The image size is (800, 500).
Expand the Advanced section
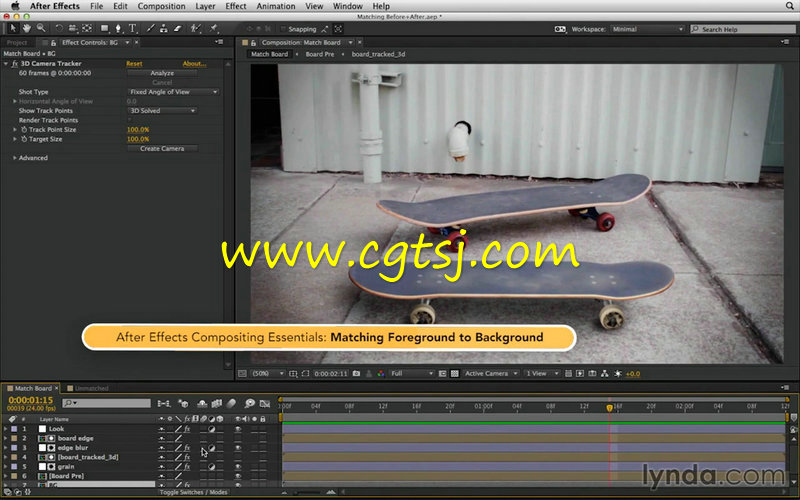point(14,158)
